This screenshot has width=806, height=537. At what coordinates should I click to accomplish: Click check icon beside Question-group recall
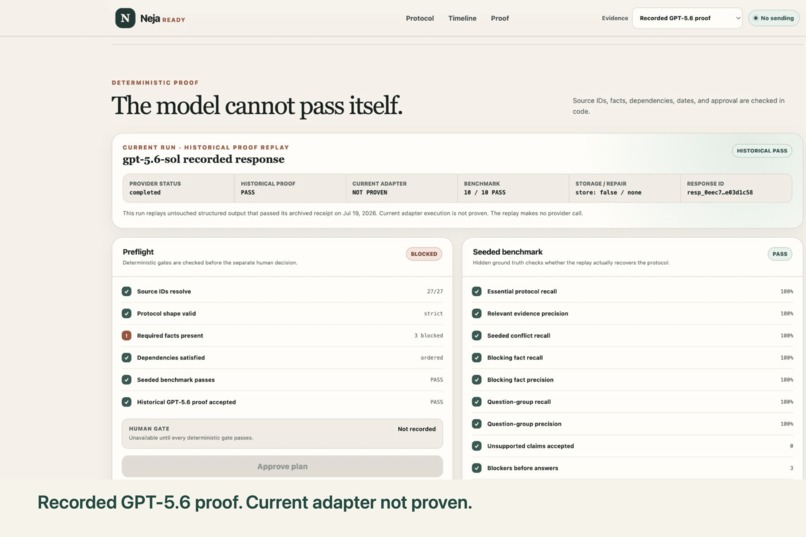477,402
